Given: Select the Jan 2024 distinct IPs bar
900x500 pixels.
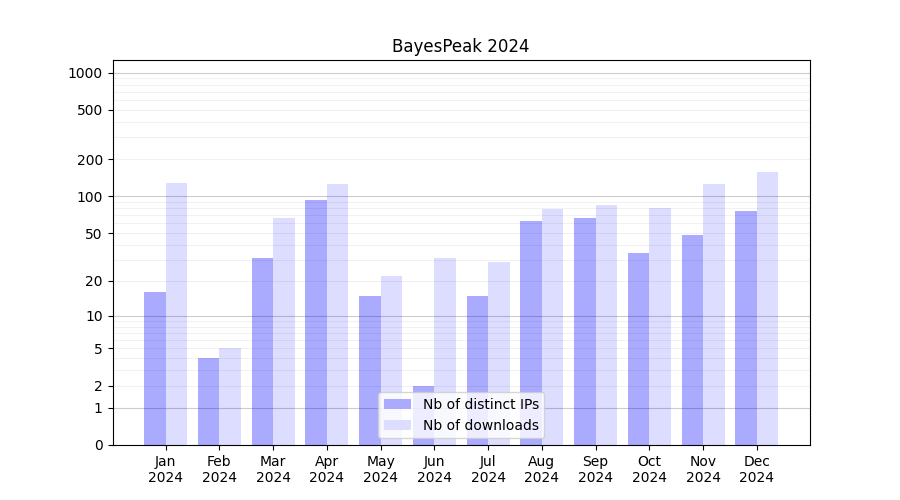Looking at the screenshot, I should pos(155,368).
